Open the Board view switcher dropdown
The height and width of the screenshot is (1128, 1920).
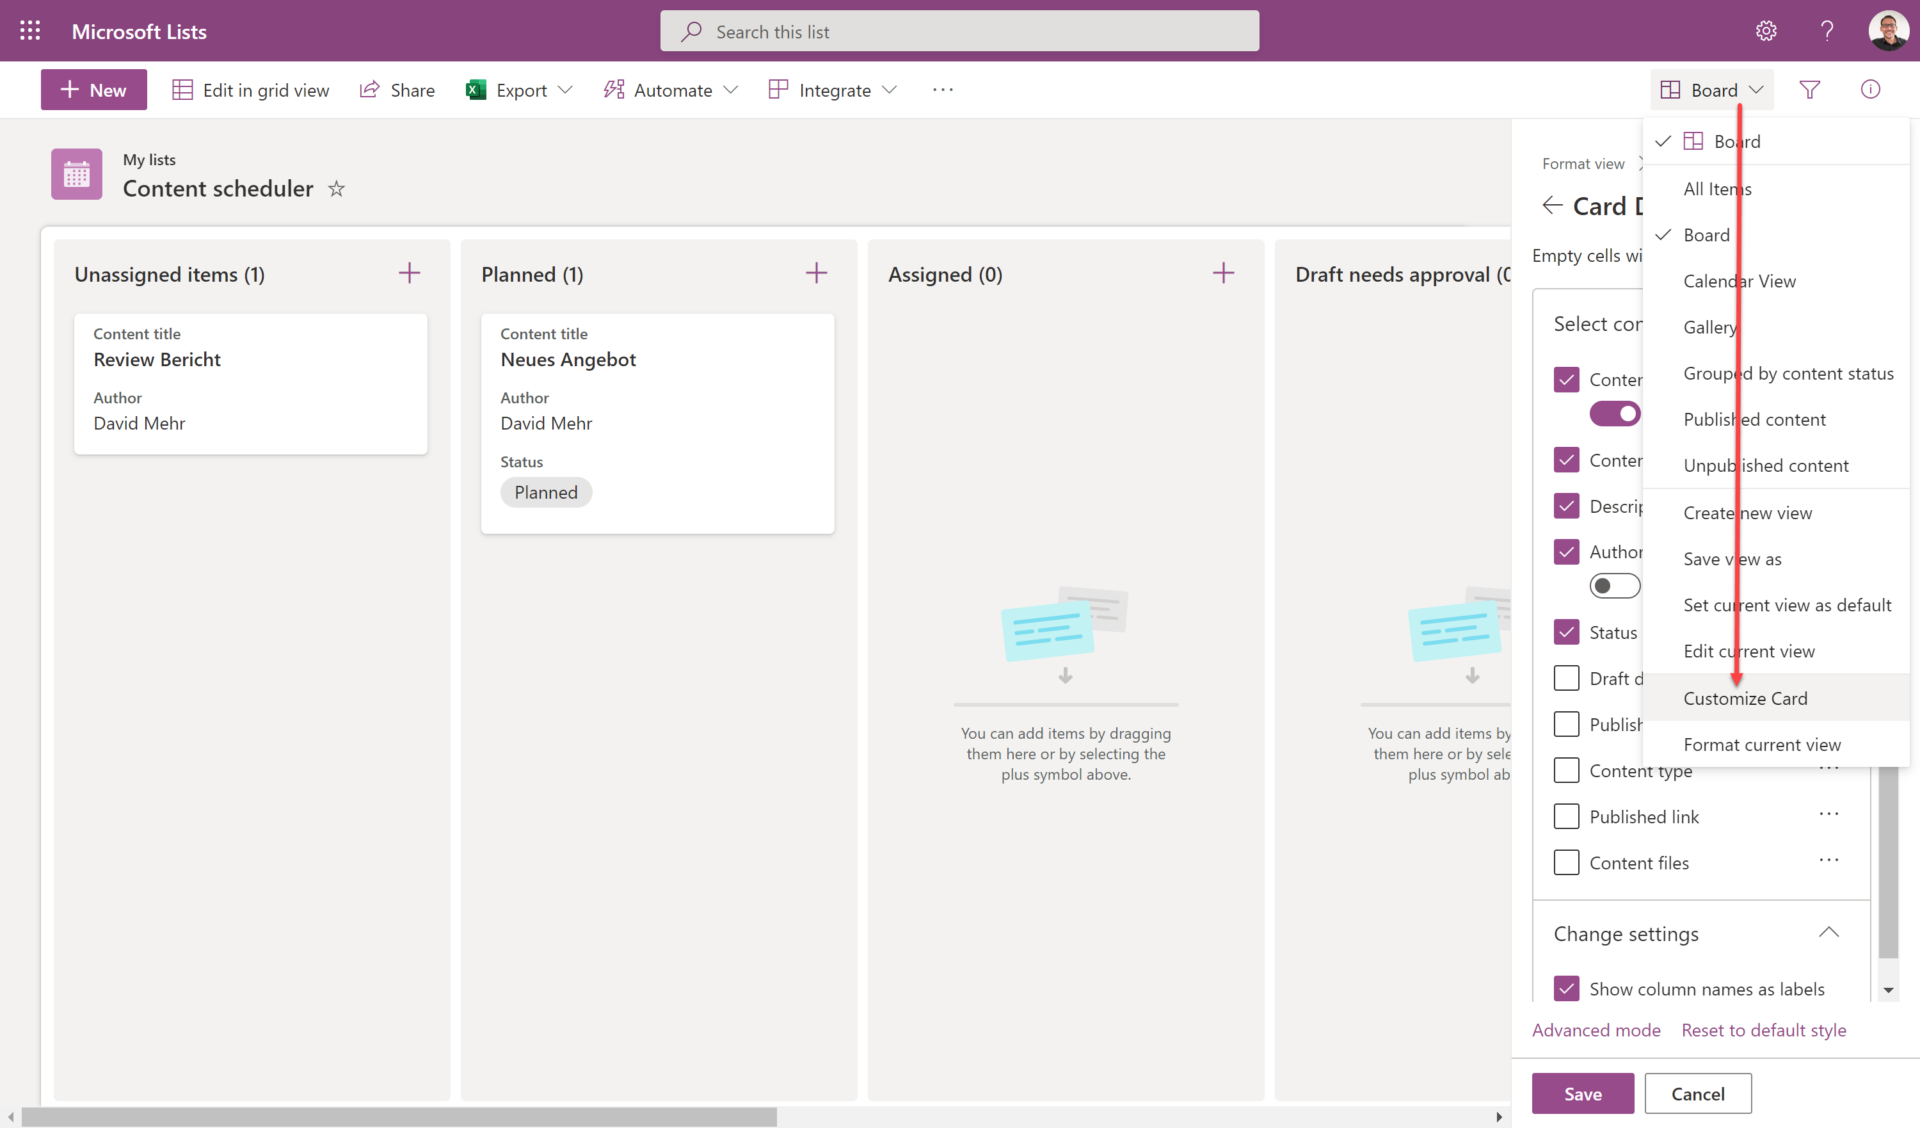click(x=1712, y=90)
